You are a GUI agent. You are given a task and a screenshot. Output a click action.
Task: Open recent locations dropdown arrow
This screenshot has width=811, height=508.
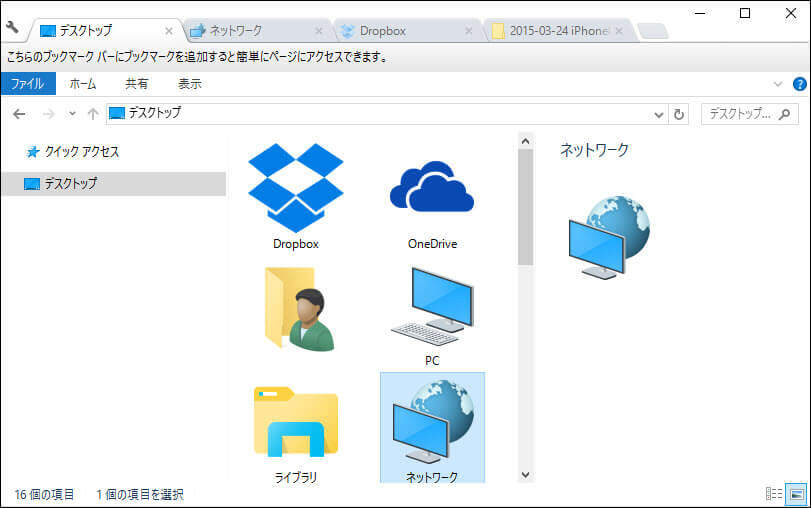coord(72,114)
